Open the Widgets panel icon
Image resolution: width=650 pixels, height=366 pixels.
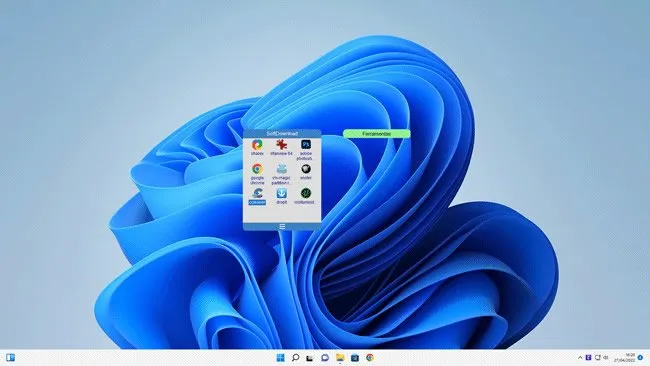pyautogui.click(x=10, y=357)
